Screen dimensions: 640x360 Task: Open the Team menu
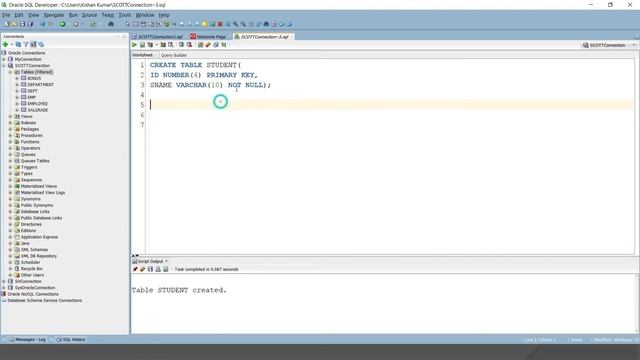pyautogui.click(x=108, y=15)
